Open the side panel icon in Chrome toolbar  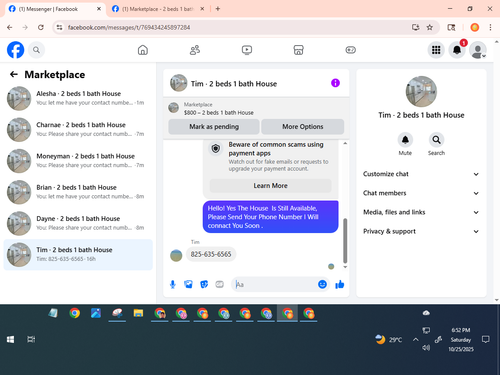point(451,27)
